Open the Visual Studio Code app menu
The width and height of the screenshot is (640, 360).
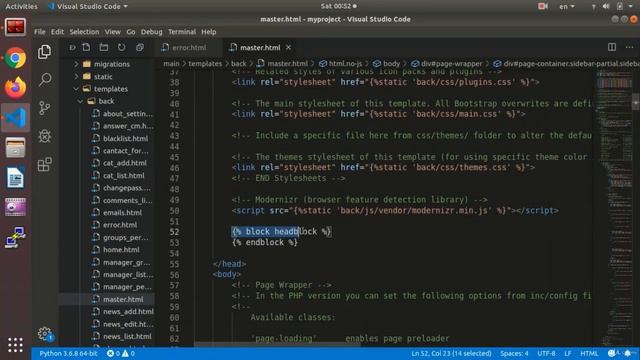pos(87,6)
